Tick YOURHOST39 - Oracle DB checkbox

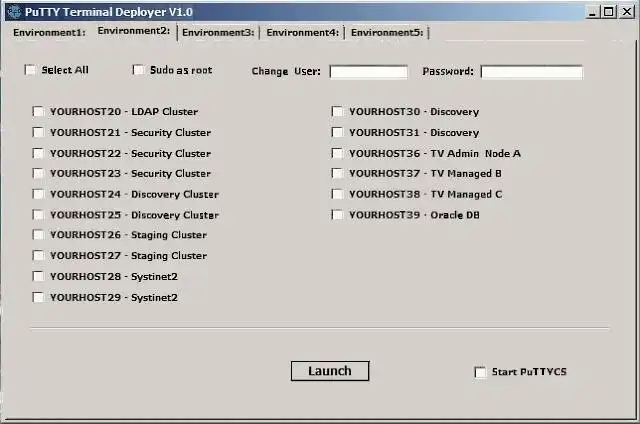click(x=338, y=215)
